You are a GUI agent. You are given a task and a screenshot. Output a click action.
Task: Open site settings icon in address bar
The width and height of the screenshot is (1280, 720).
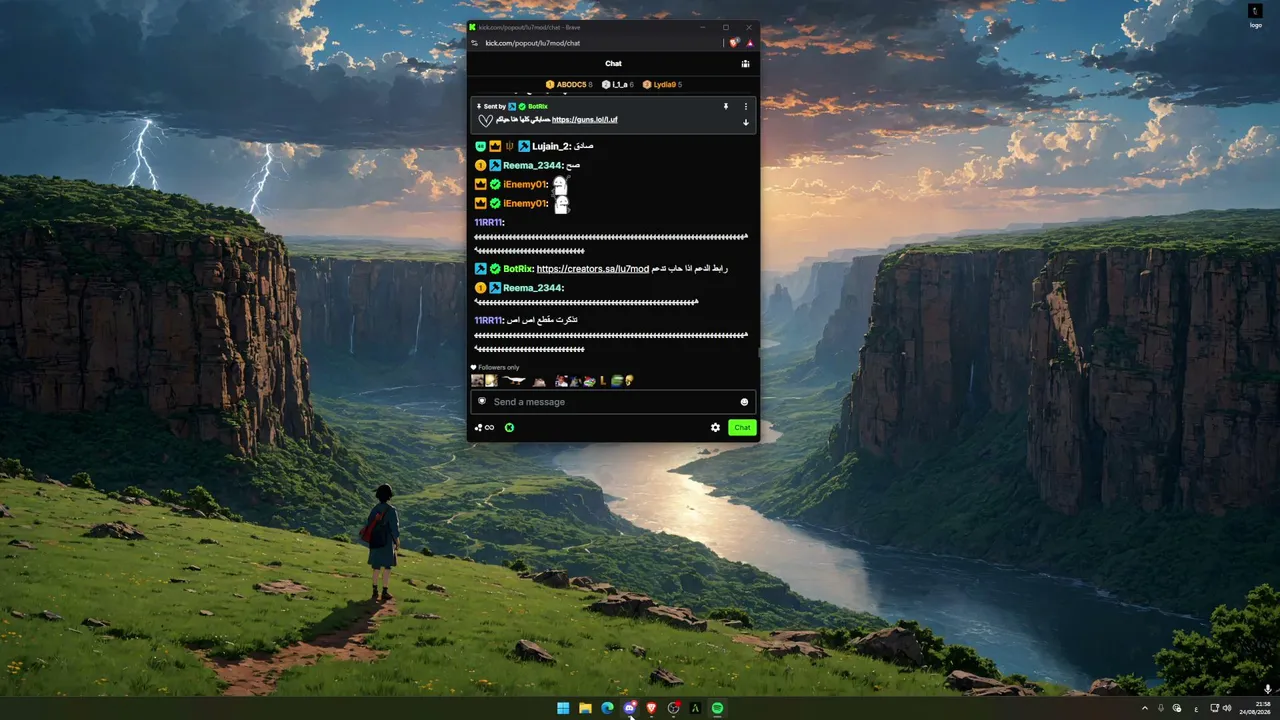point(475,43)
